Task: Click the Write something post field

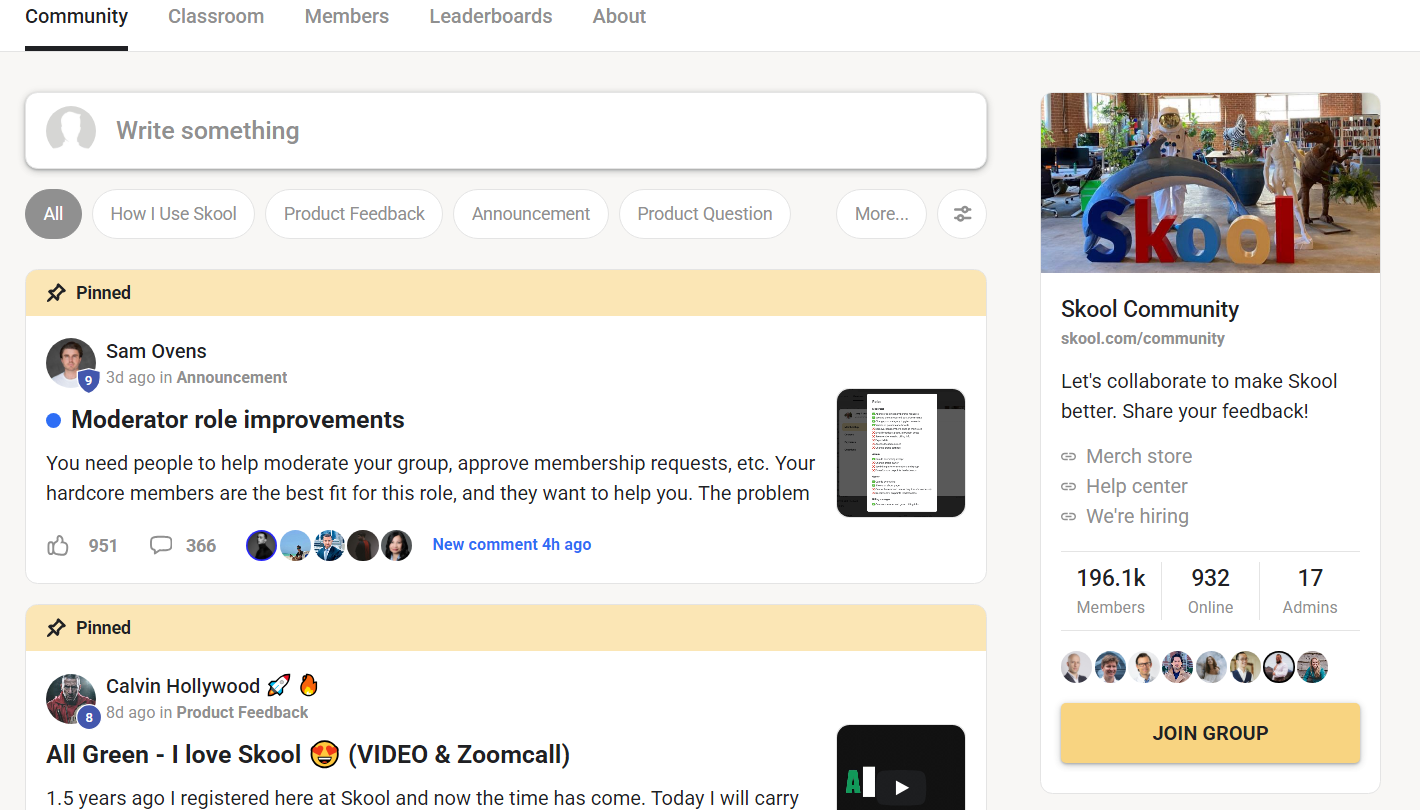Action: click(506, 131)
